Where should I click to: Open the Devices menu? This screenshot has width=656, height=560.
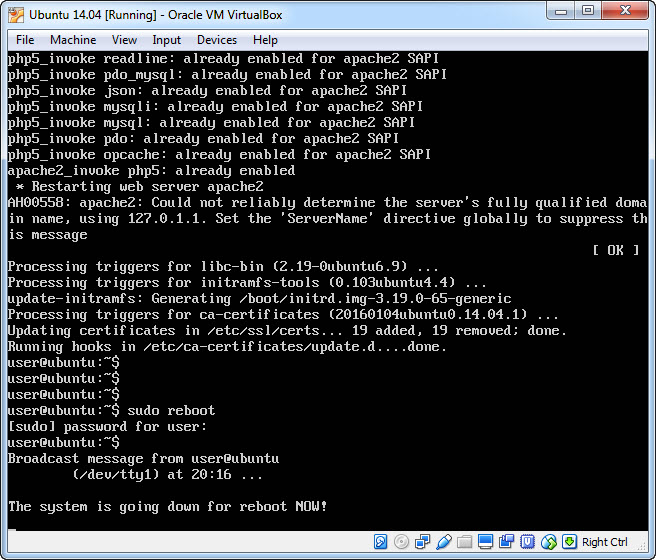click(217, 40)
